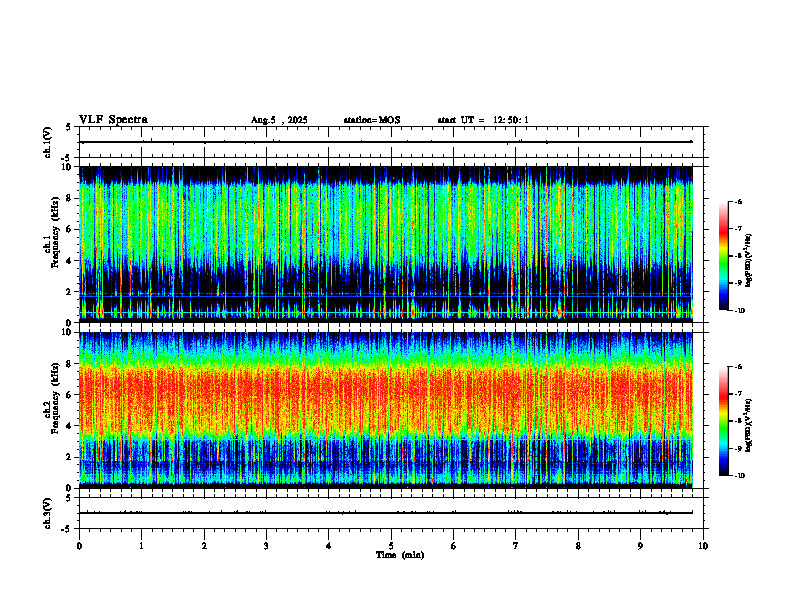Click the "Time (min)" x-axis label
This screenshot has height=612, width=792.
click(x=400, y=555)
